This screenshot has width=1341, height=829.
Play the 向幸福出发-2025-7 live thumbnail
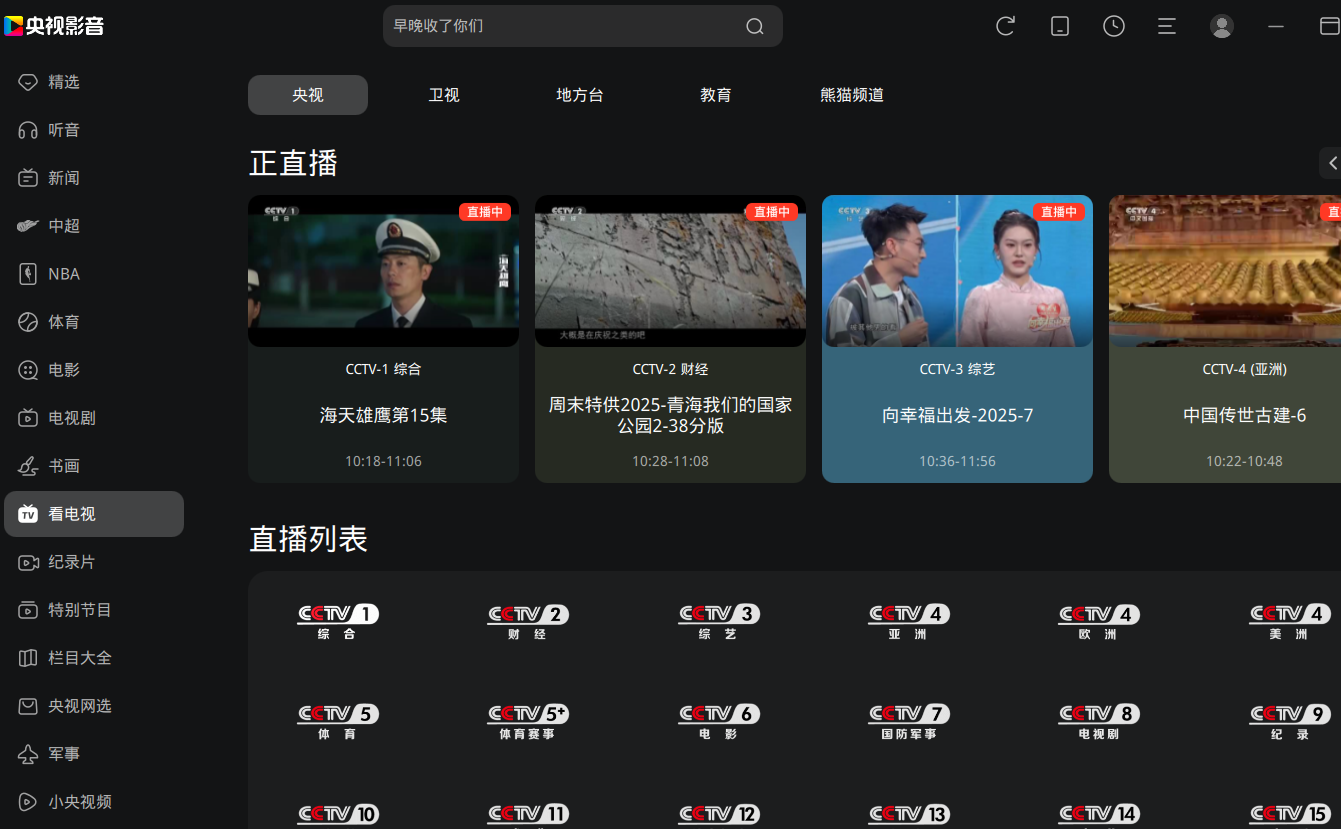coord(957,271)
